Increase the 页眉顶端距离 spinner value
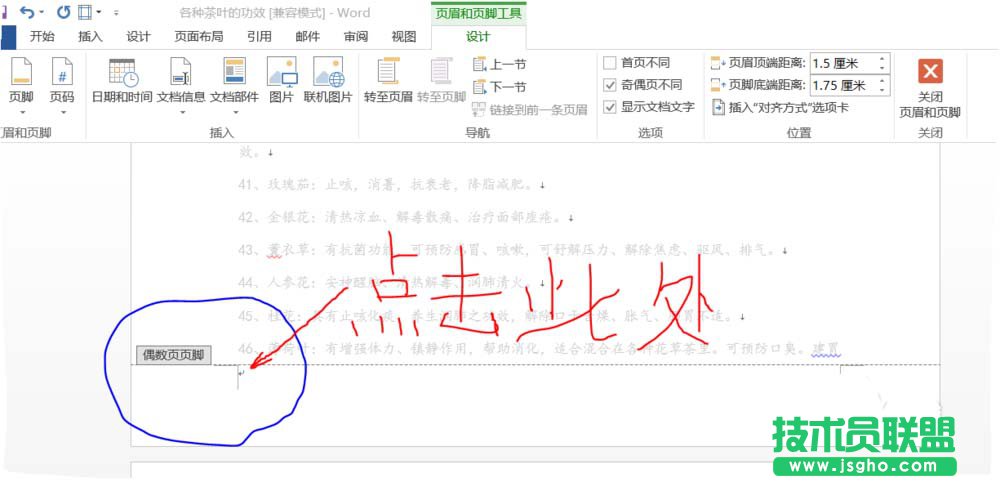Screen dimensions: 1000x482 [882, 58]
